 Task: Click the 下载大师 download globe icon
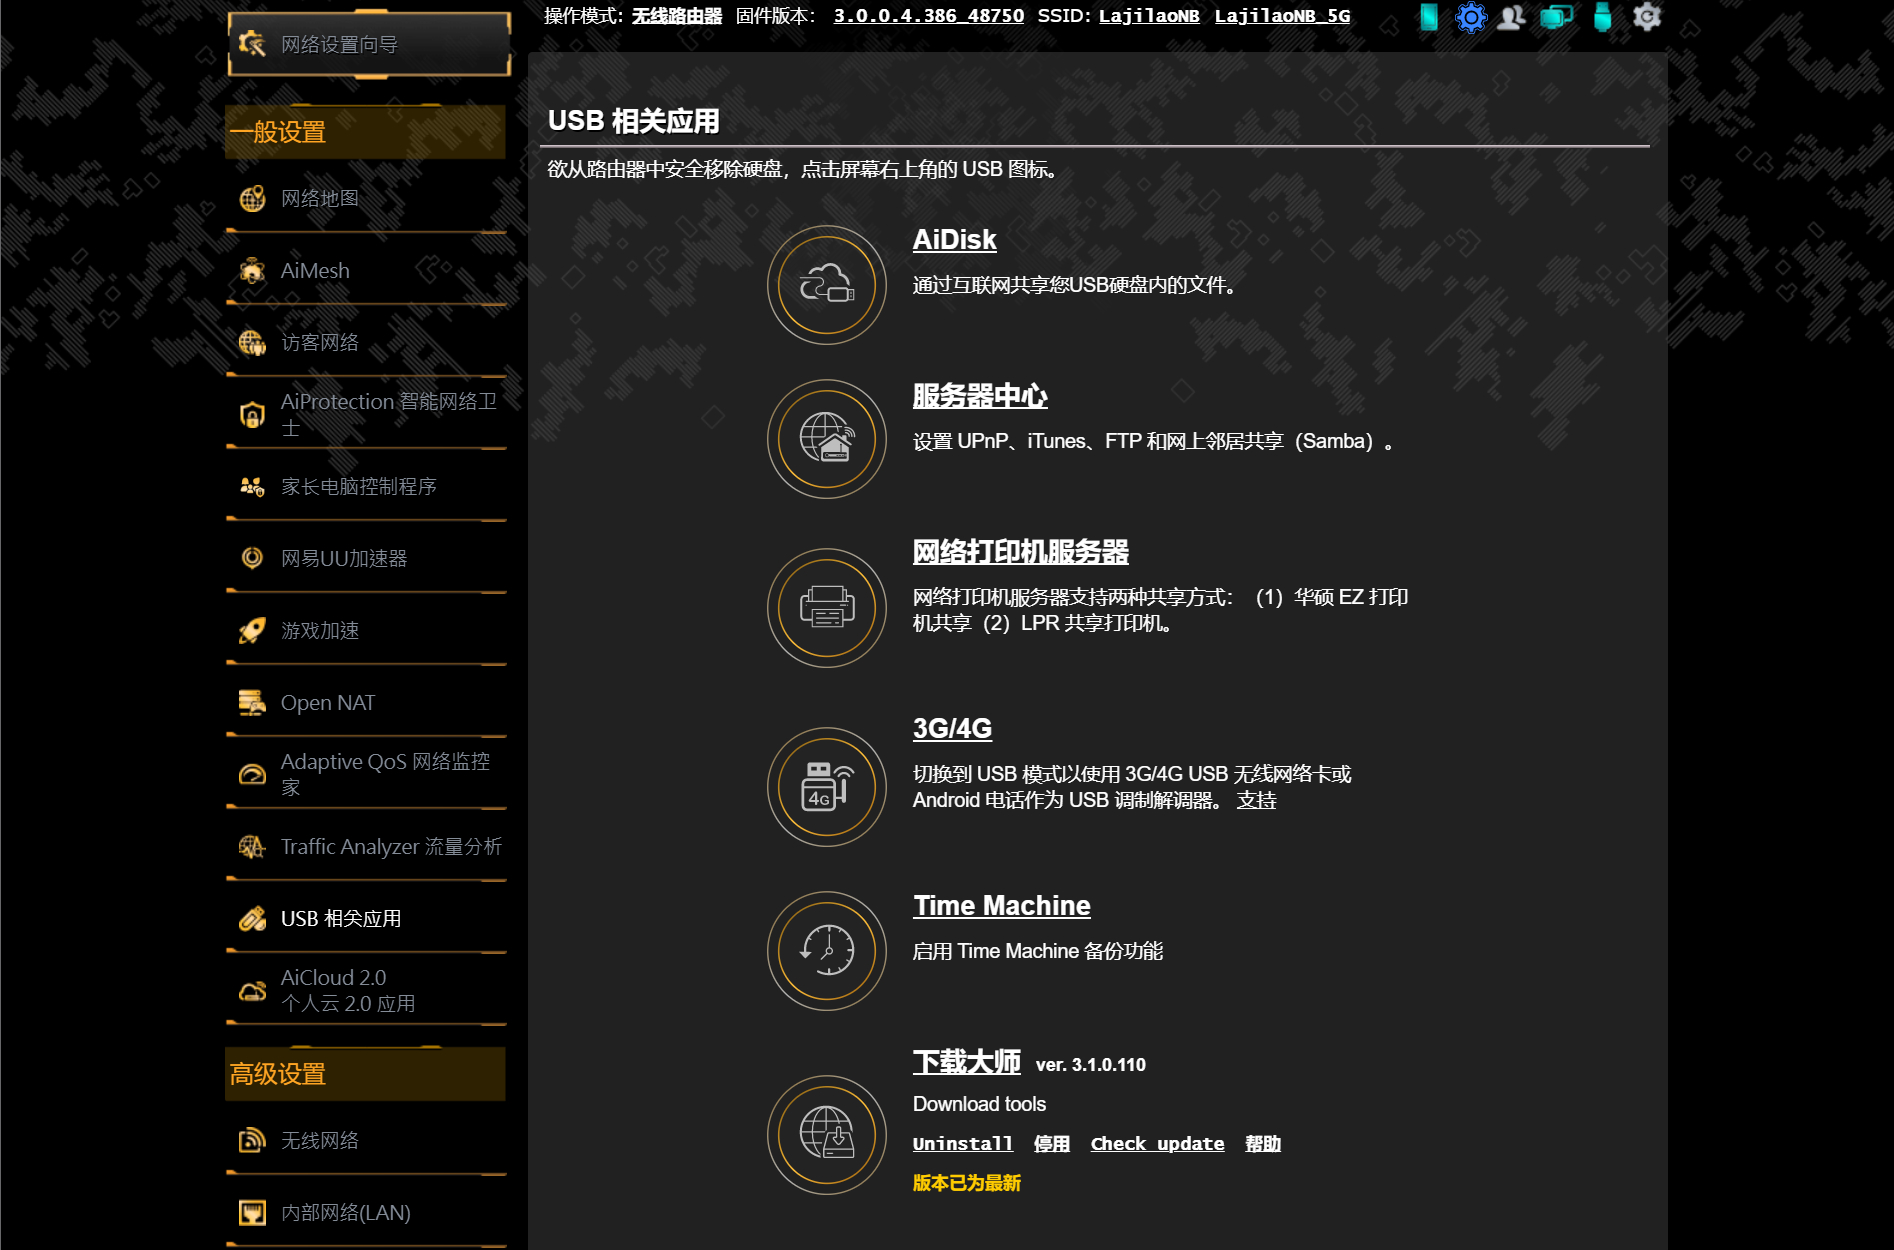click(826, 1135)
